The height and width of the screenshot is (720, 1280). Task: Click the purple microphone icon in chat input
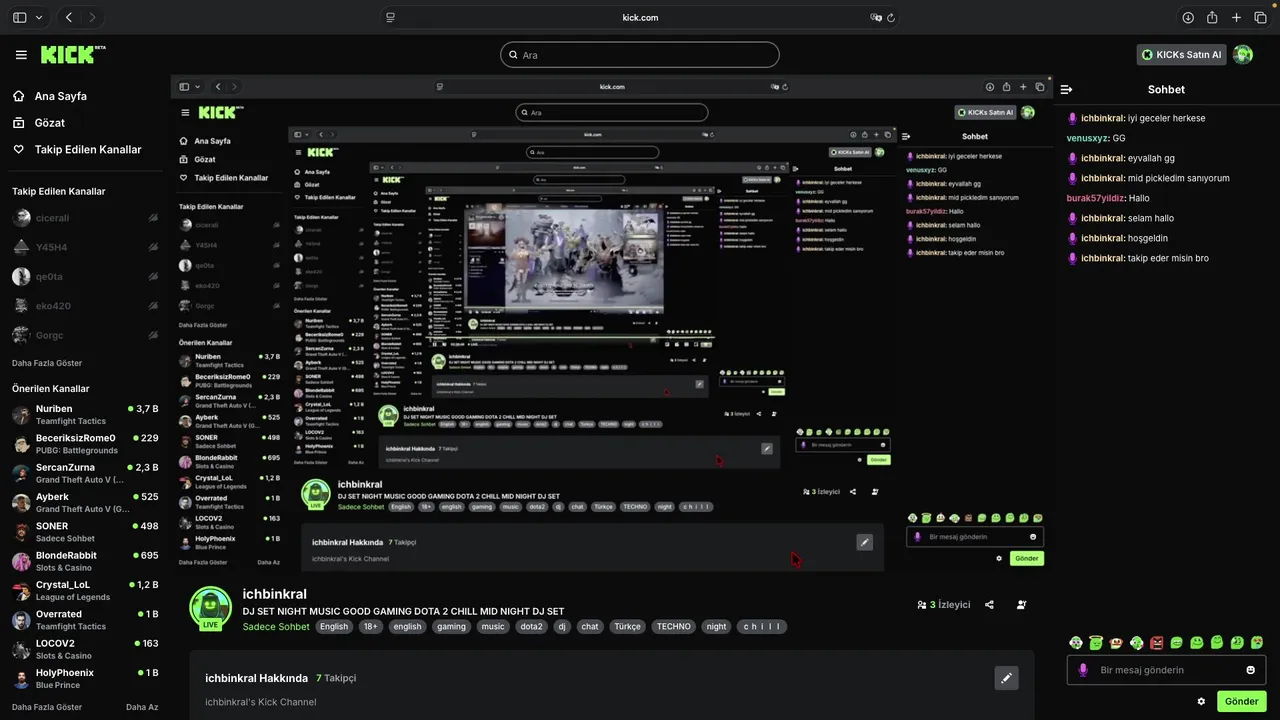coord(1082,670)
